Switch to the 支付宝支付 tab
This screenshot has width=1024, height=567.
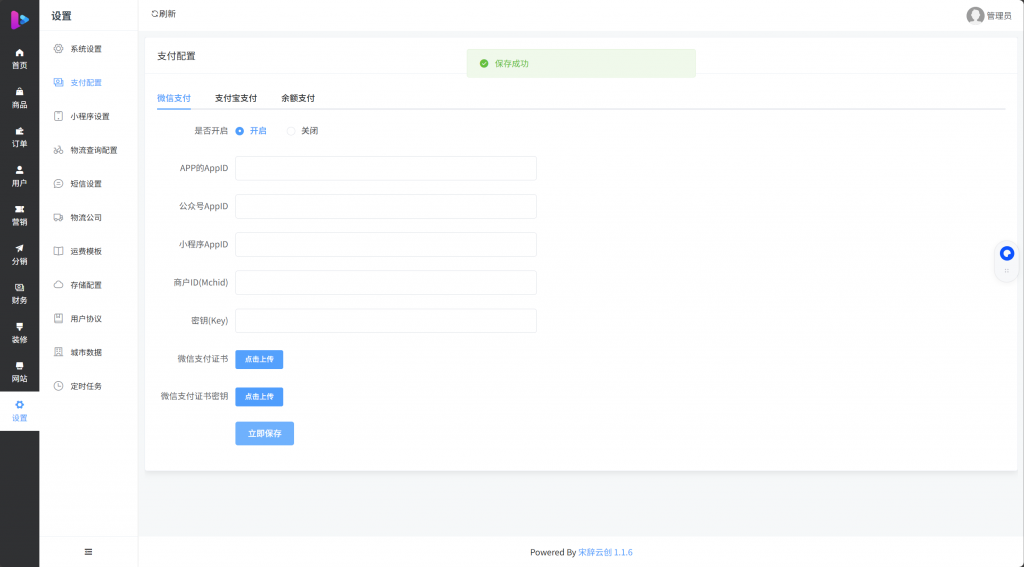[236, 98]
